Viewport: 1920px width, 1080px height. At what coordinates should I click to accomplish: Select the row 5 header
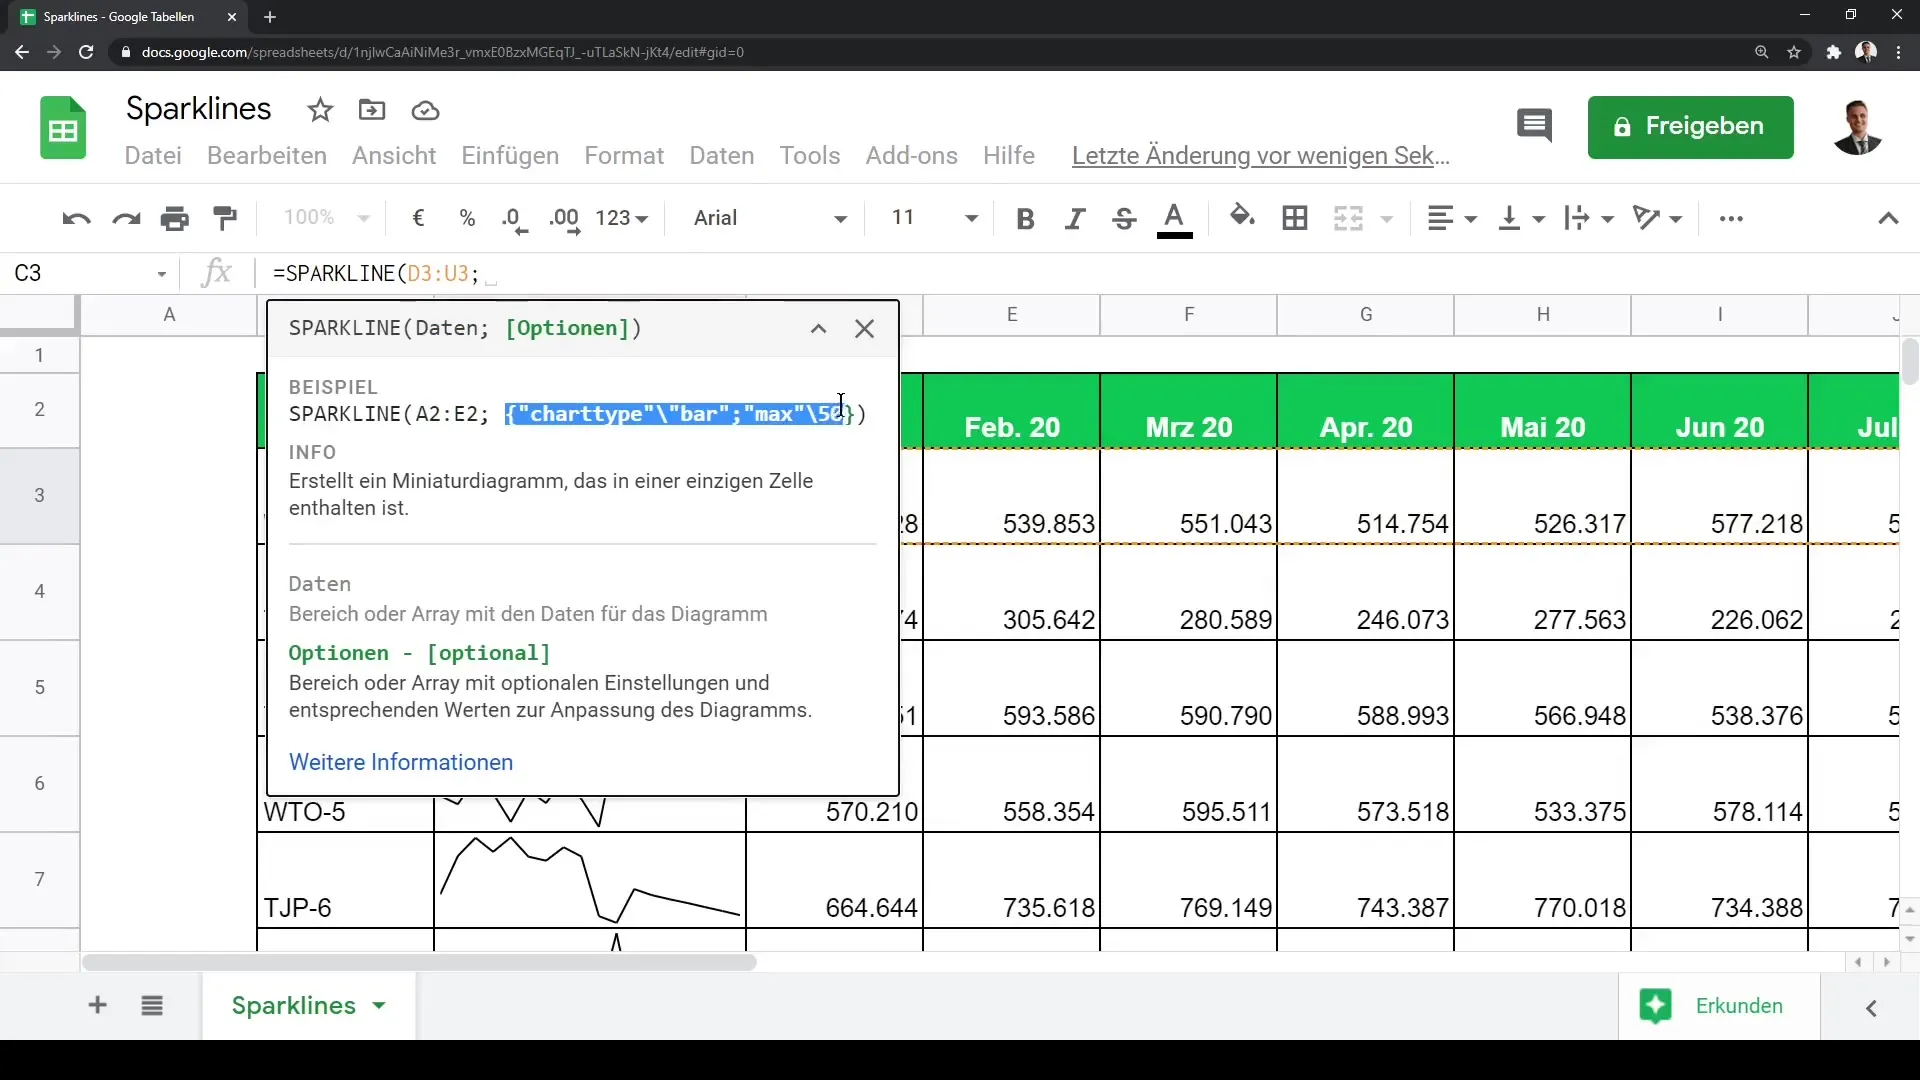[x=40, y=687]
